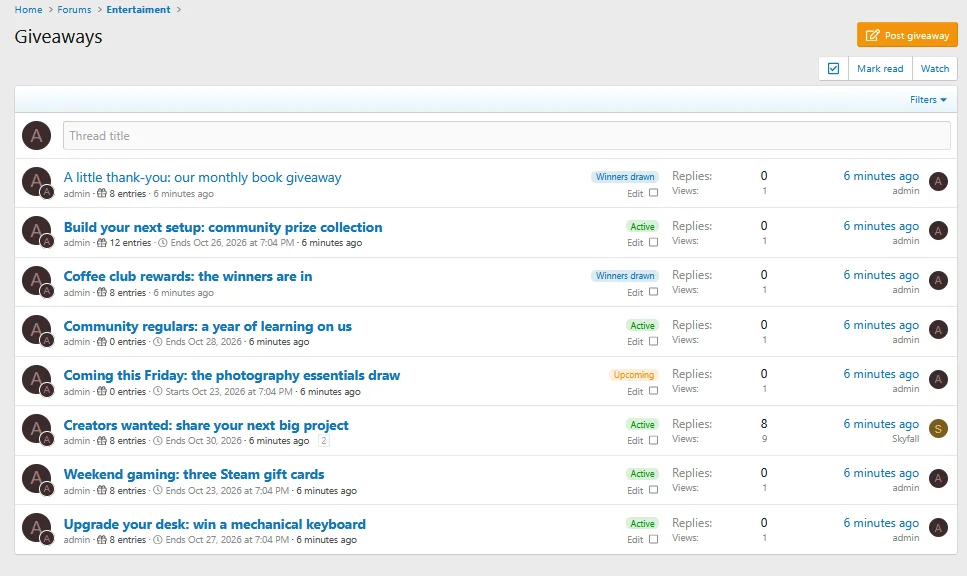Click the Post giveaway button

point(907,35)
